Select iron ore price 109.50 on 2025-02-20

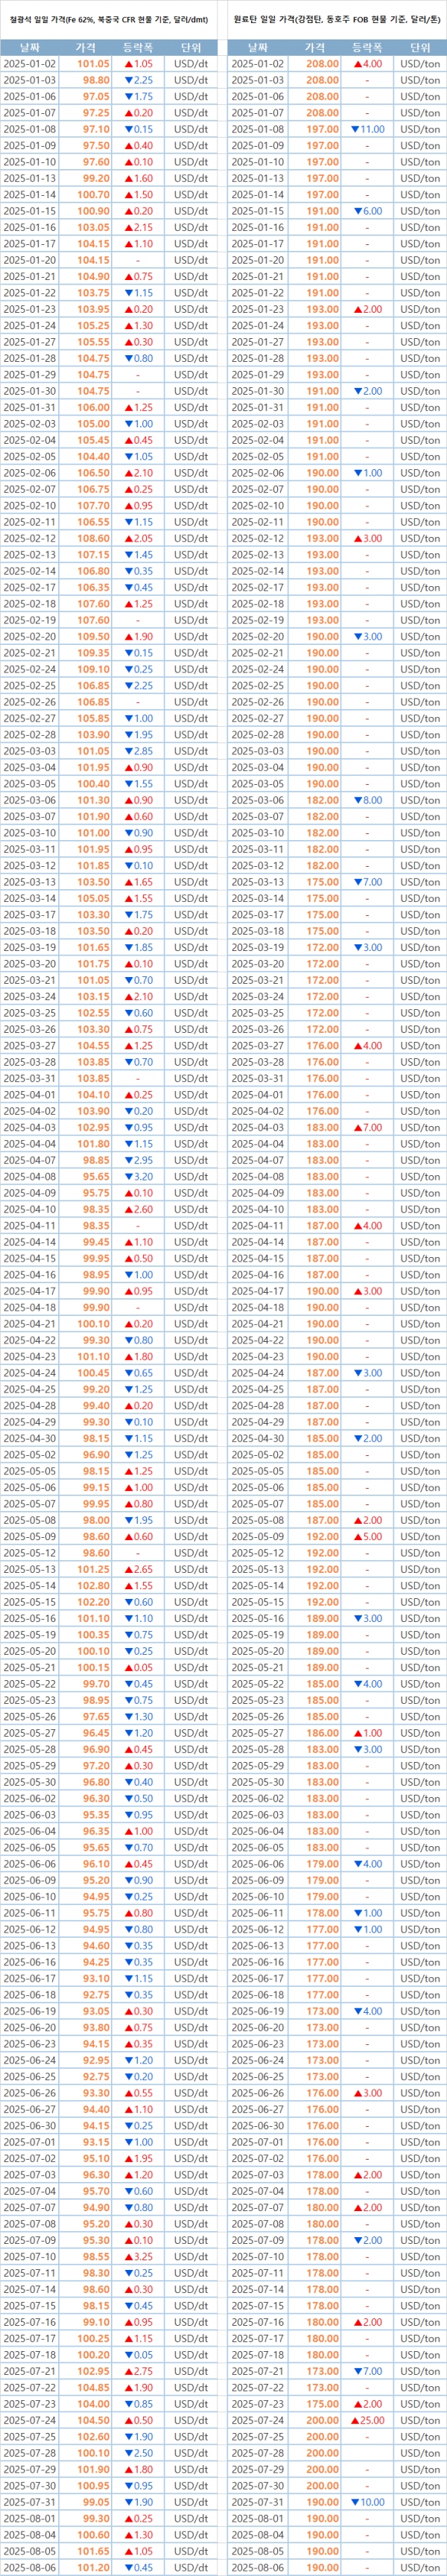click(93, 636)
